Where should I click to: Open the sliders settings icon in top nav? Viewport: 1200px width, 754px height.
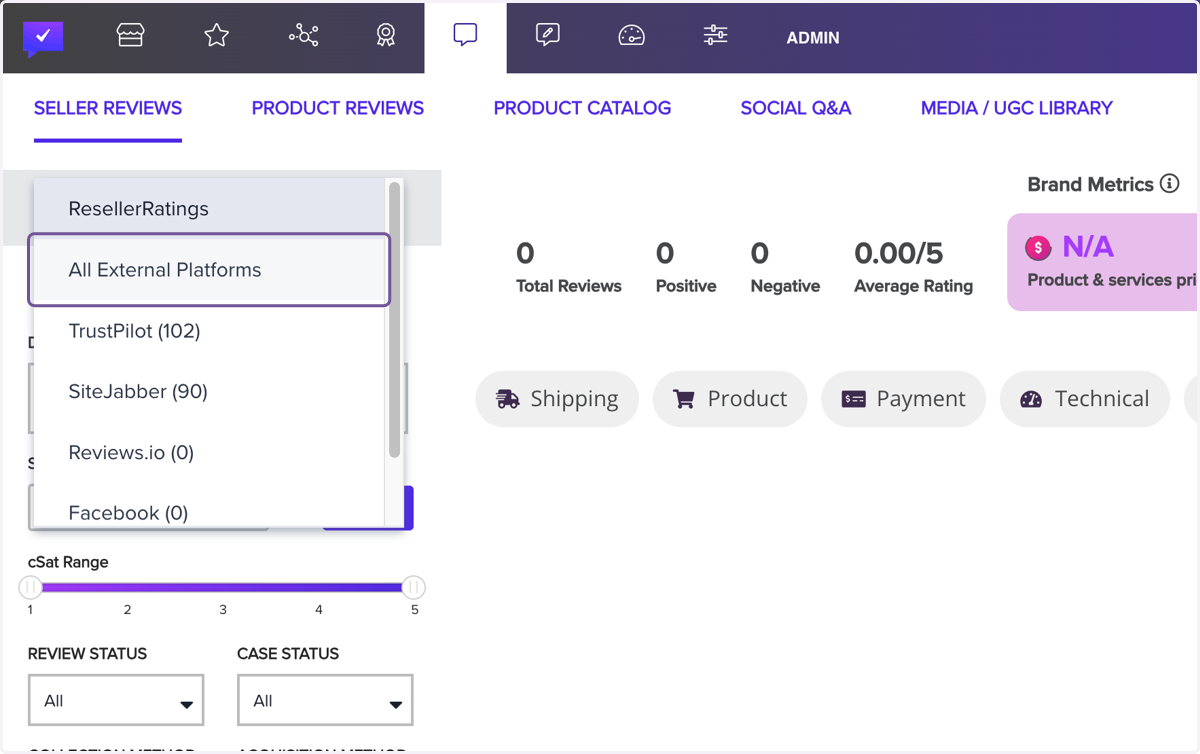[715, 36]
